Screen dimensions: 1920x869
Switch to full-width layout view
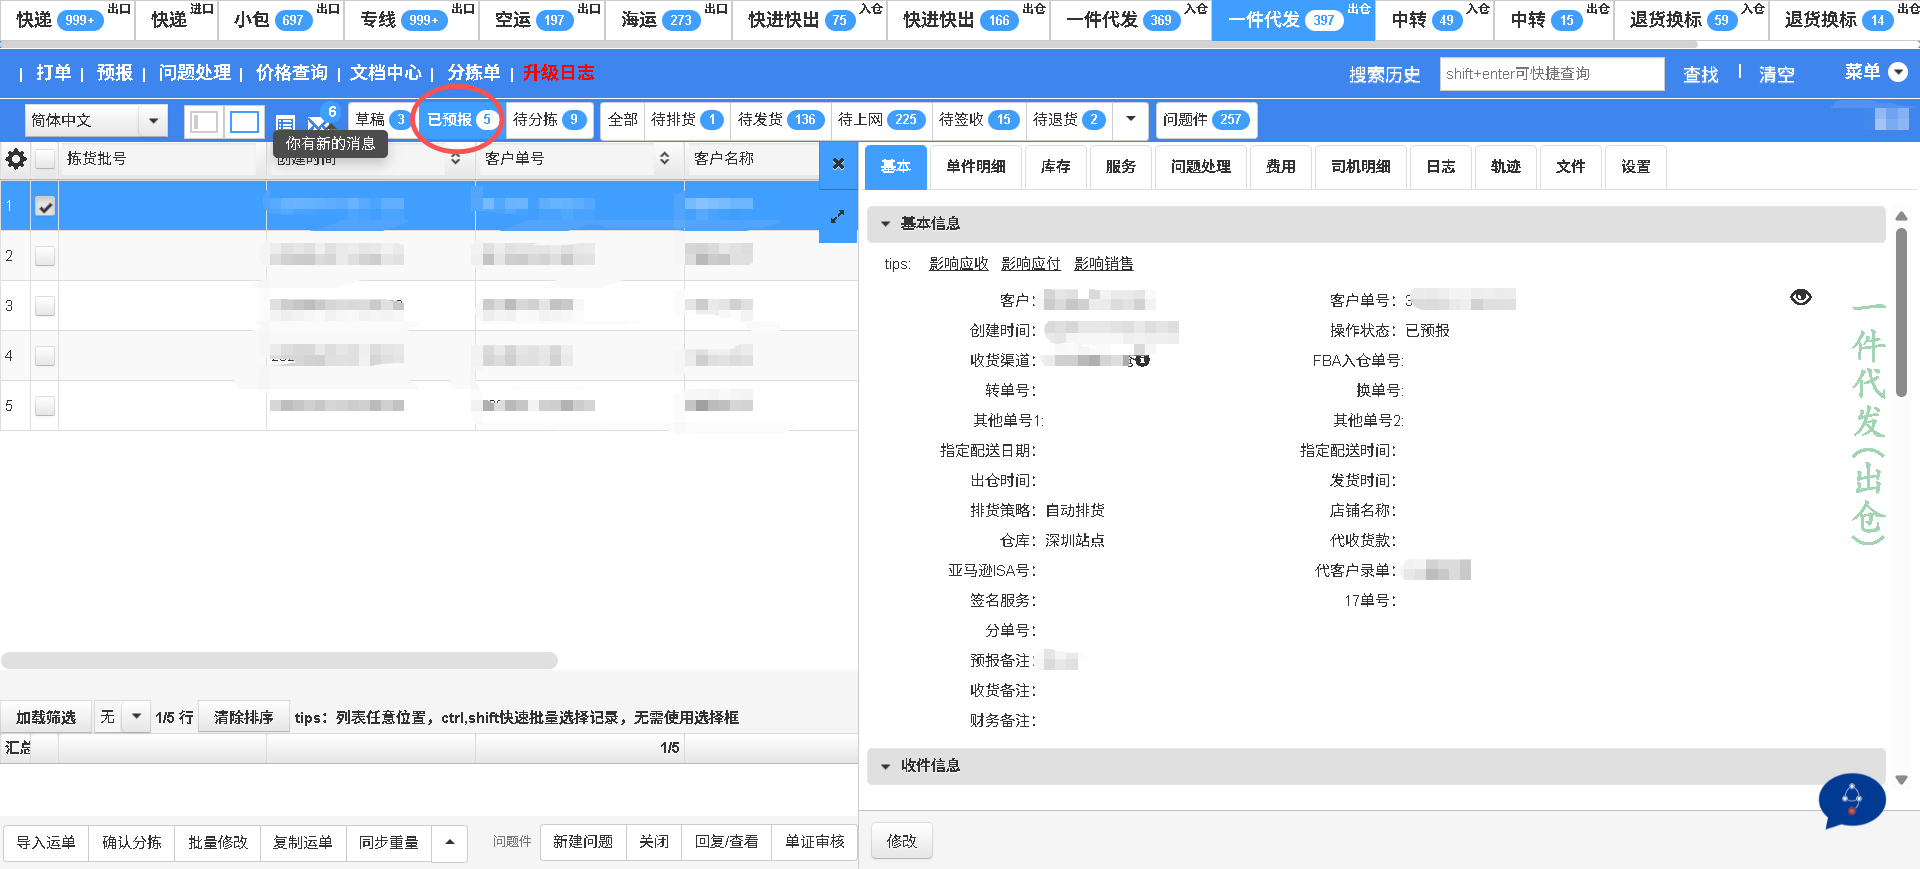tap(244, 121)
